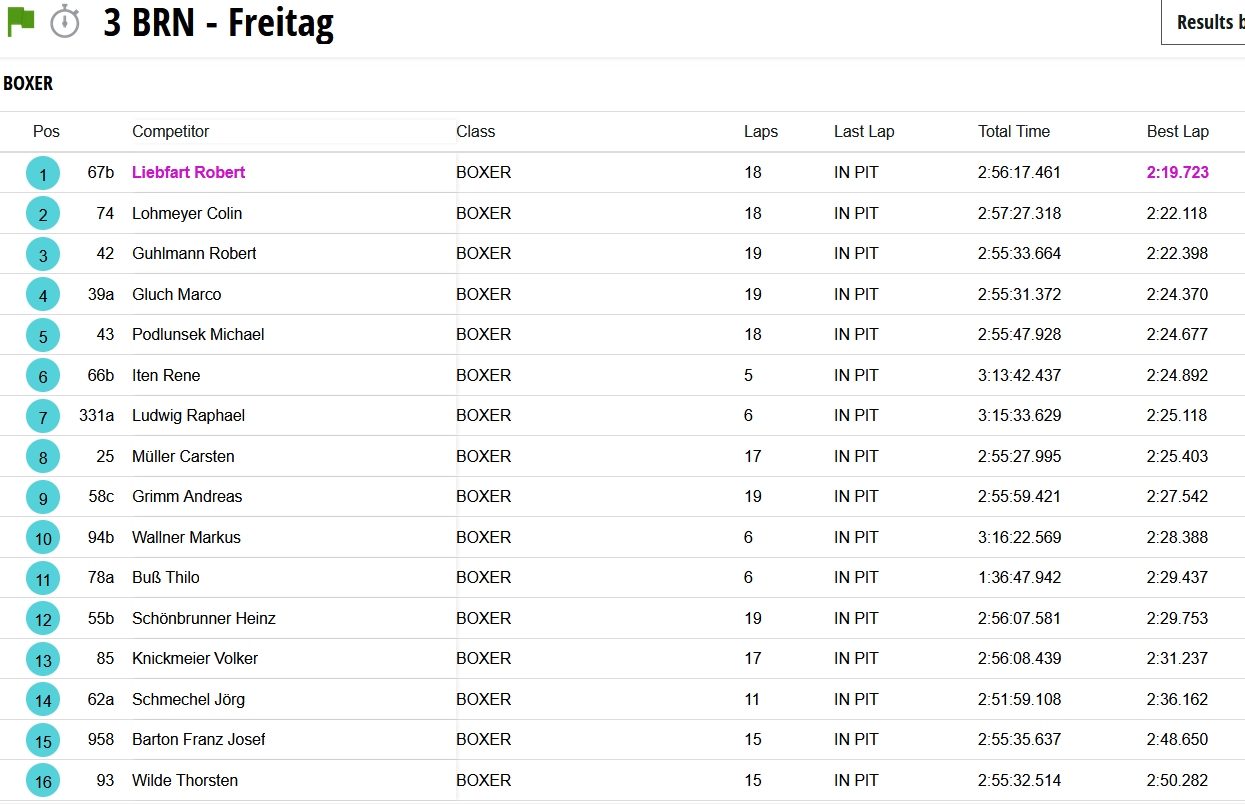Click the Competitor column header

click(170, 131)
